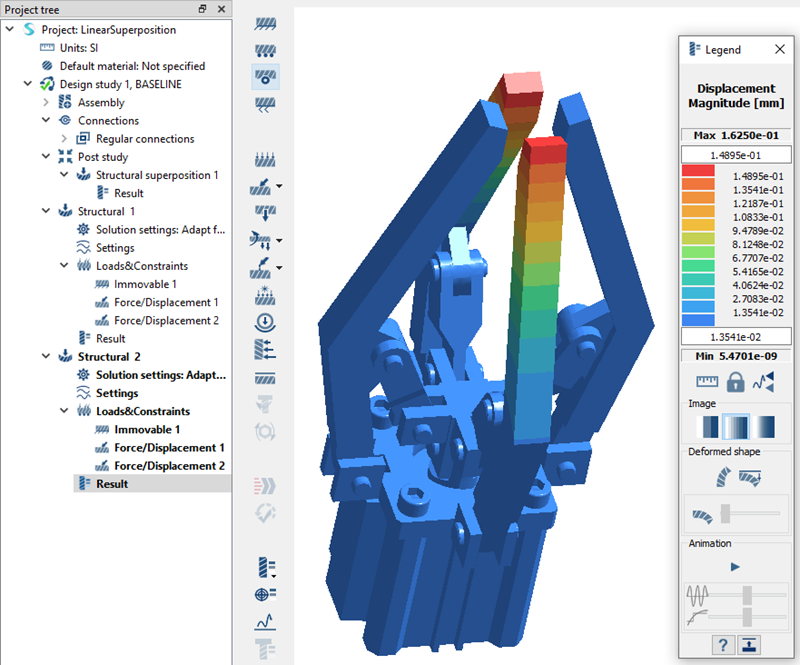Select Immovable 1 under Structural 1

click(x=146, y=284)
